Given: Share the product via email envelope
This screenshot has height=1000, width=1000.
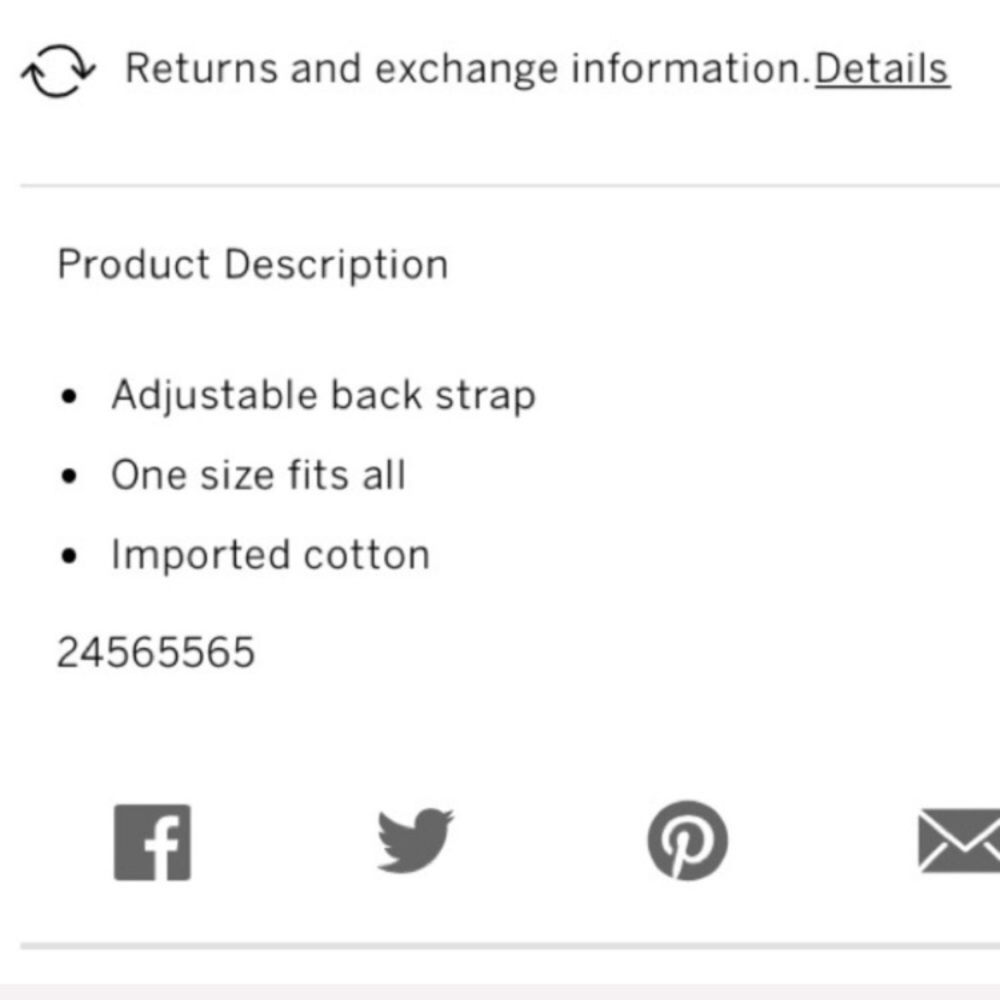Looking at the screenshot, I should click(x=960, y=841).
